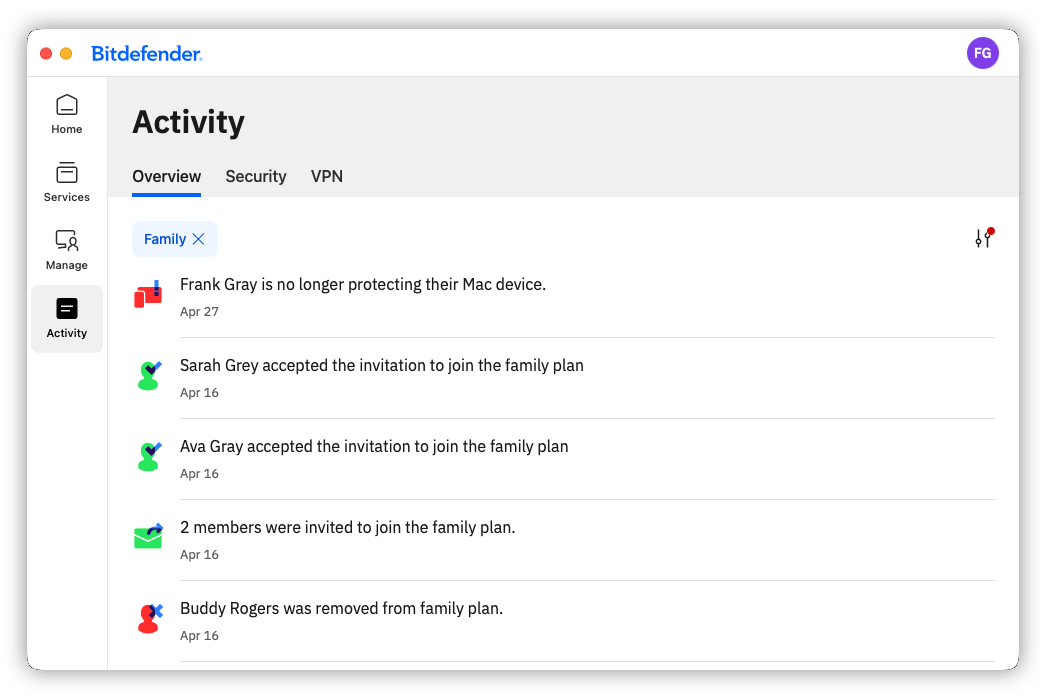The width and height of the screenshot is (1048, 697).
Task: Click the green accepted icon for Ava Gray
Action: [149, 456]
